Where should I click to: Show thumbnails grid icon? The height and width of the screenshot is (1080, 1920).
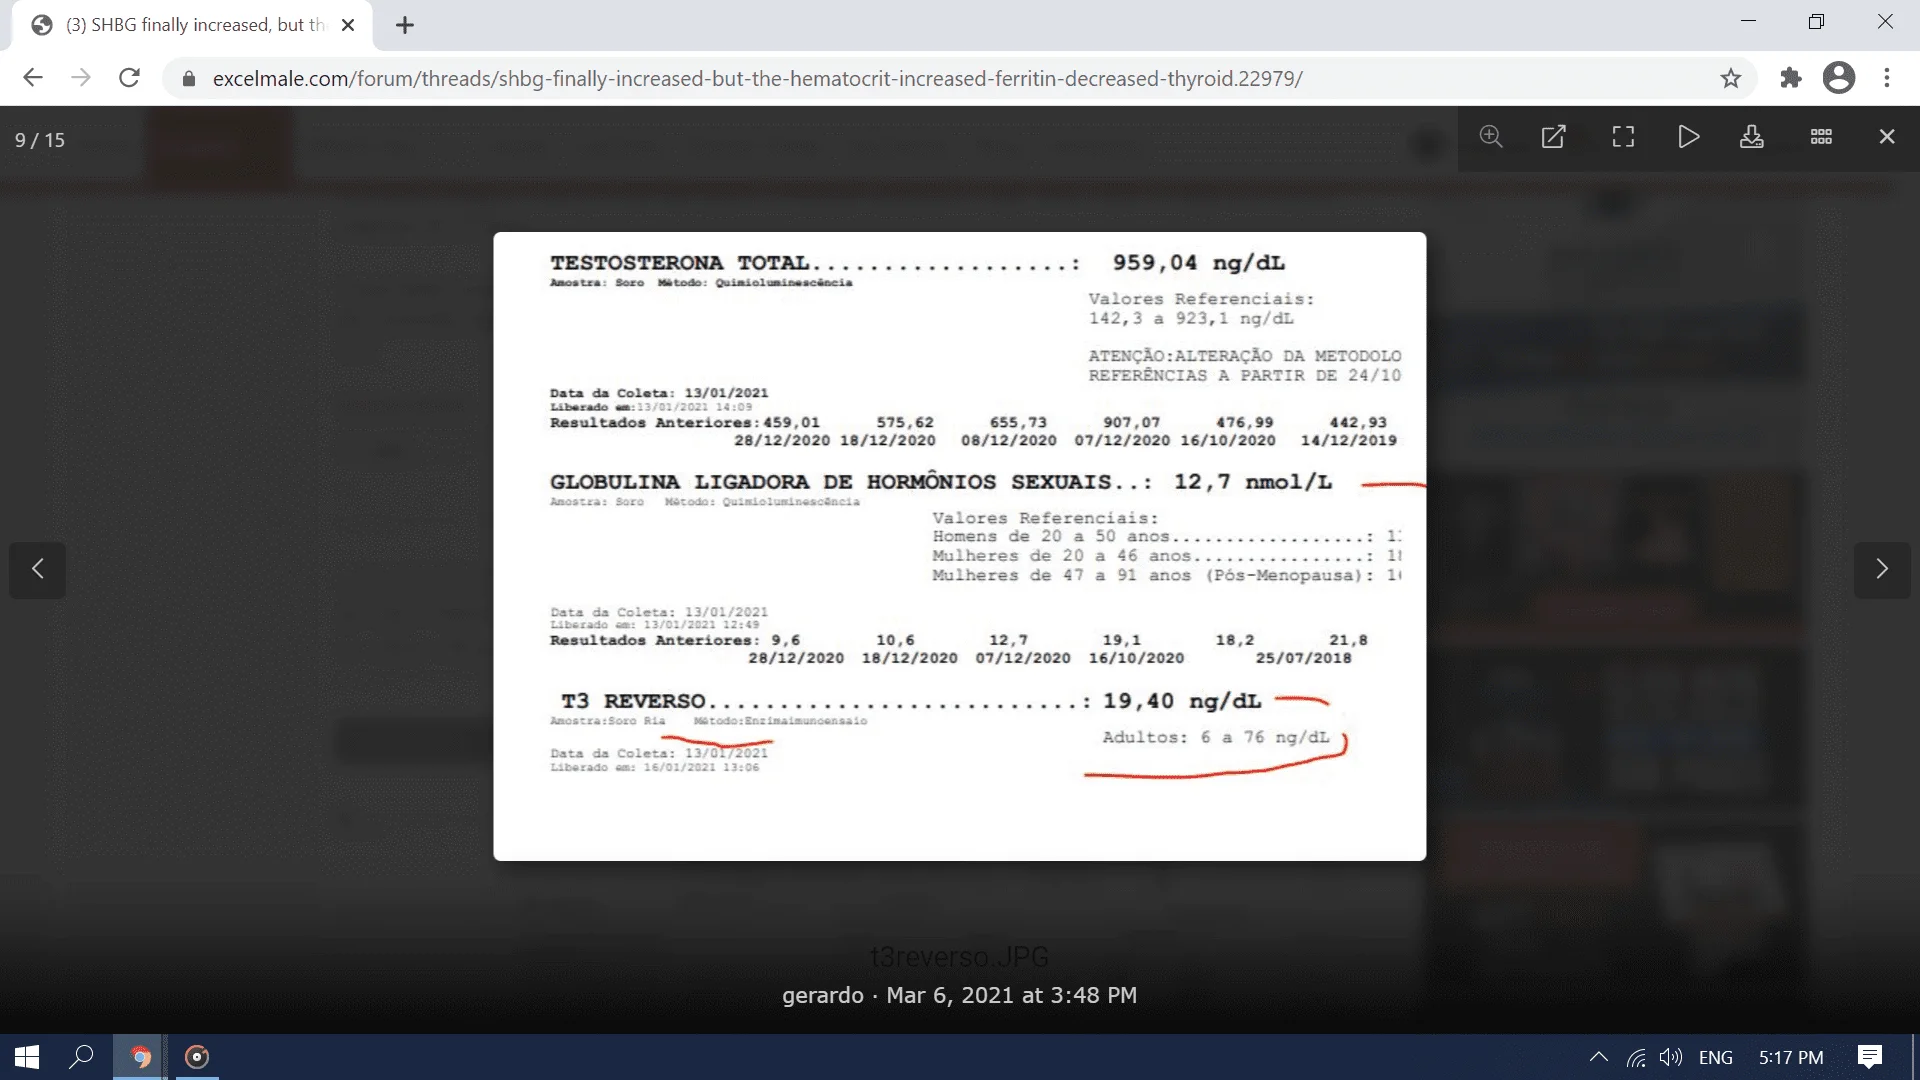tap(1821, 137)
